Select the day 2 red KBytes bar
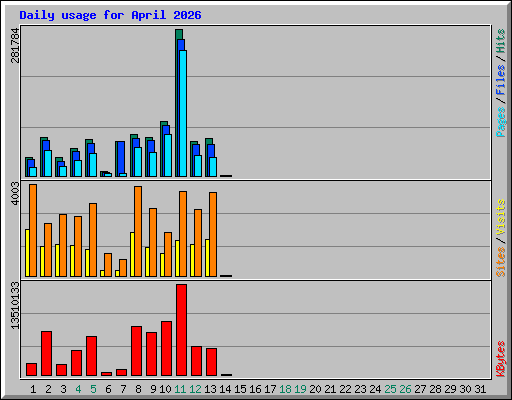 46,354
